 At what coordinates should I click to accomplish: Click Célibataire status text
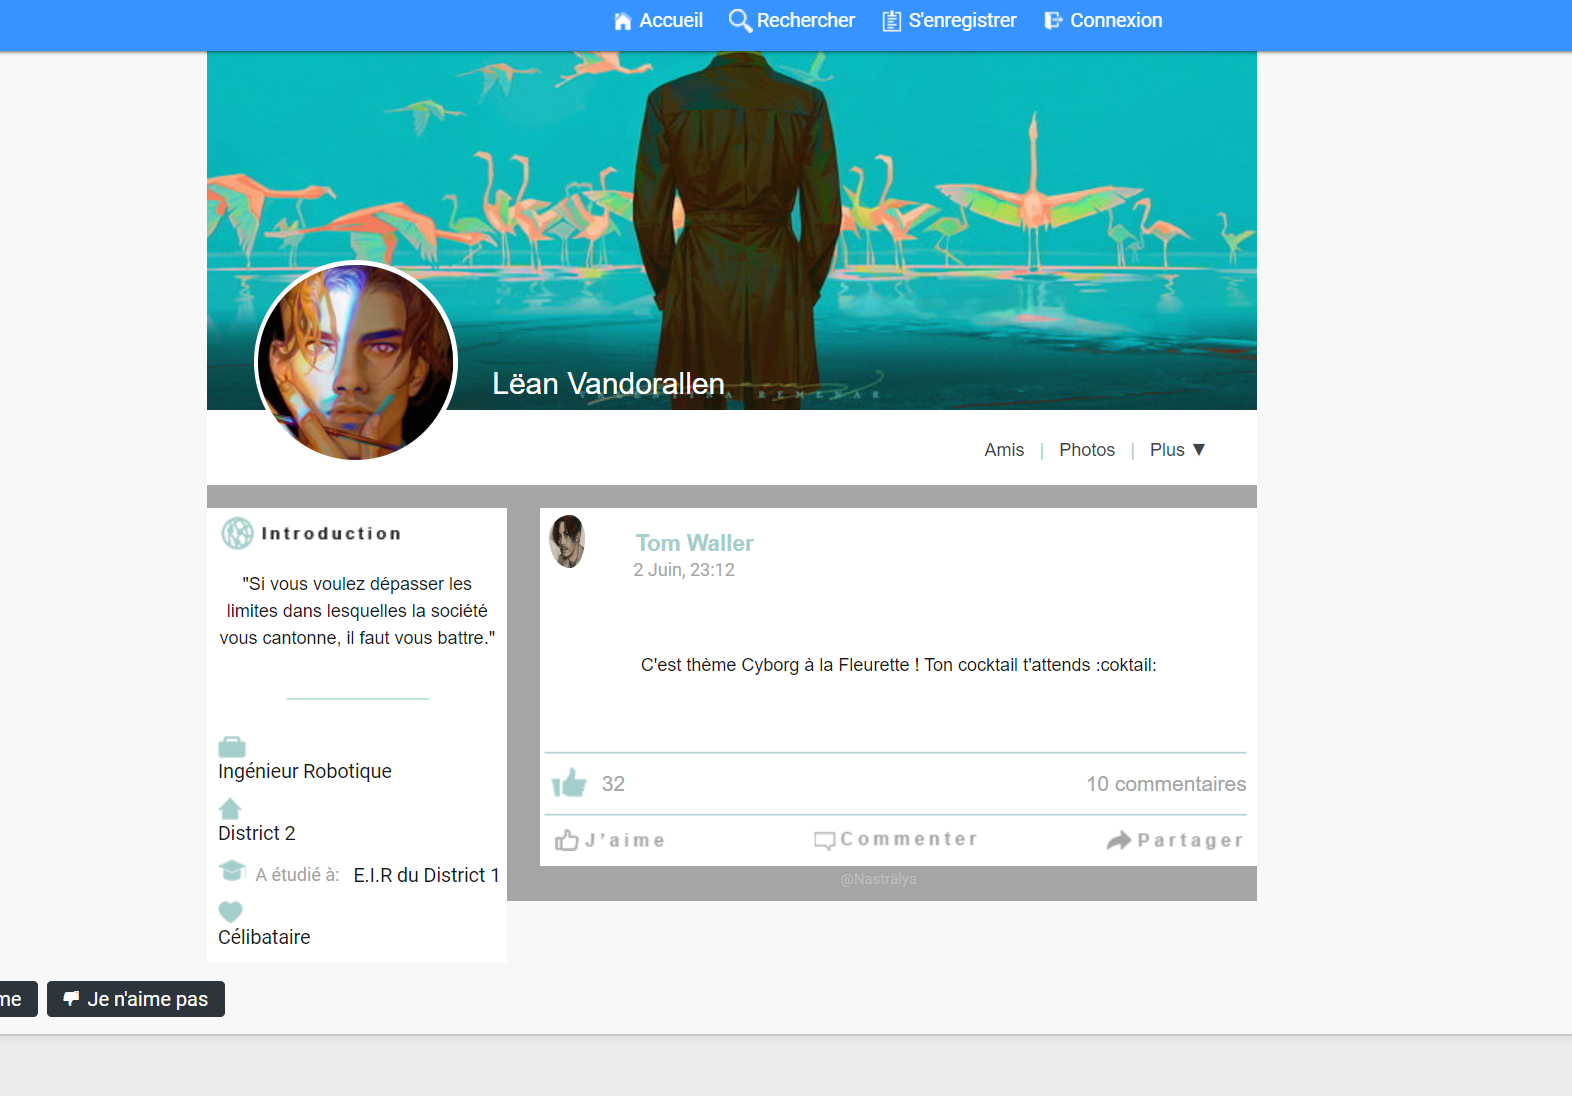264,937
